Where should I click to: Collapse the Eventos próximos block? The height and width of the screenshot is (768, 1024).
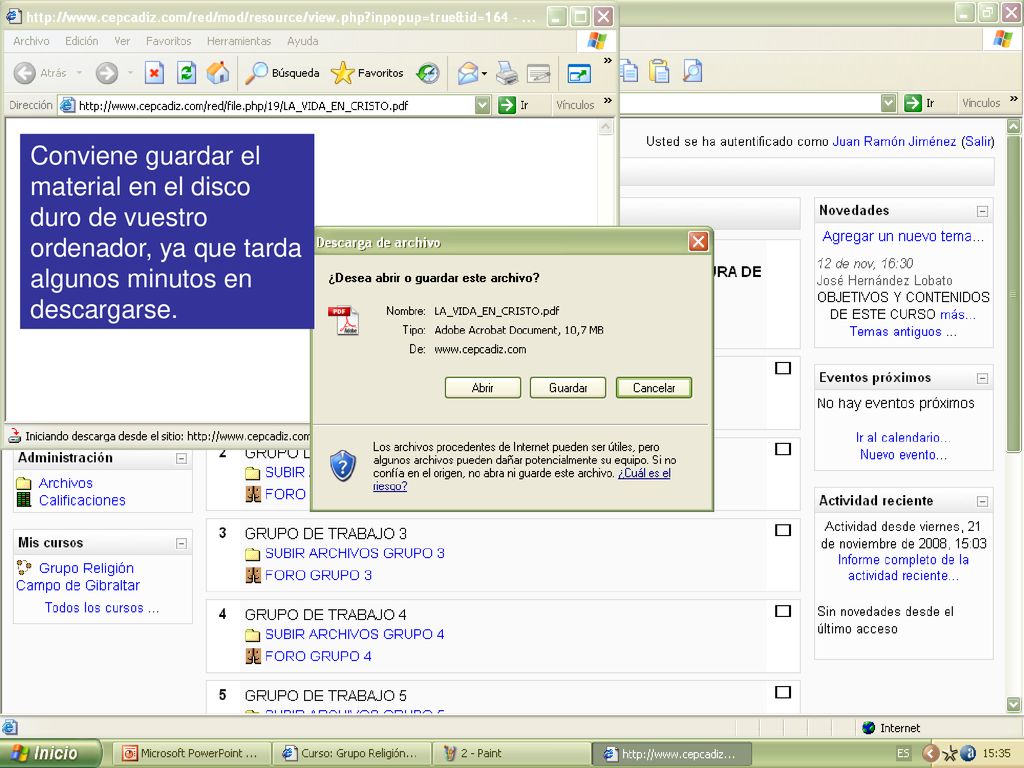point(982,379)
